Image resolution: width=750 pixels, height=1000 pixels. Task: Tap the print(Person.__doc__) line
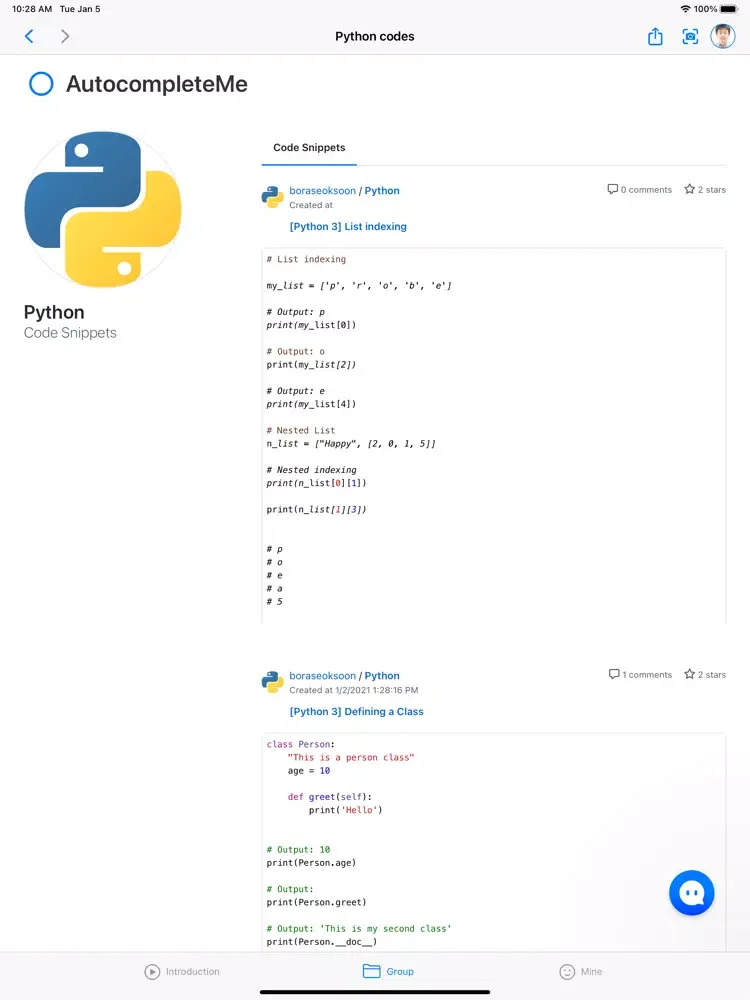(x=322, y=941)
